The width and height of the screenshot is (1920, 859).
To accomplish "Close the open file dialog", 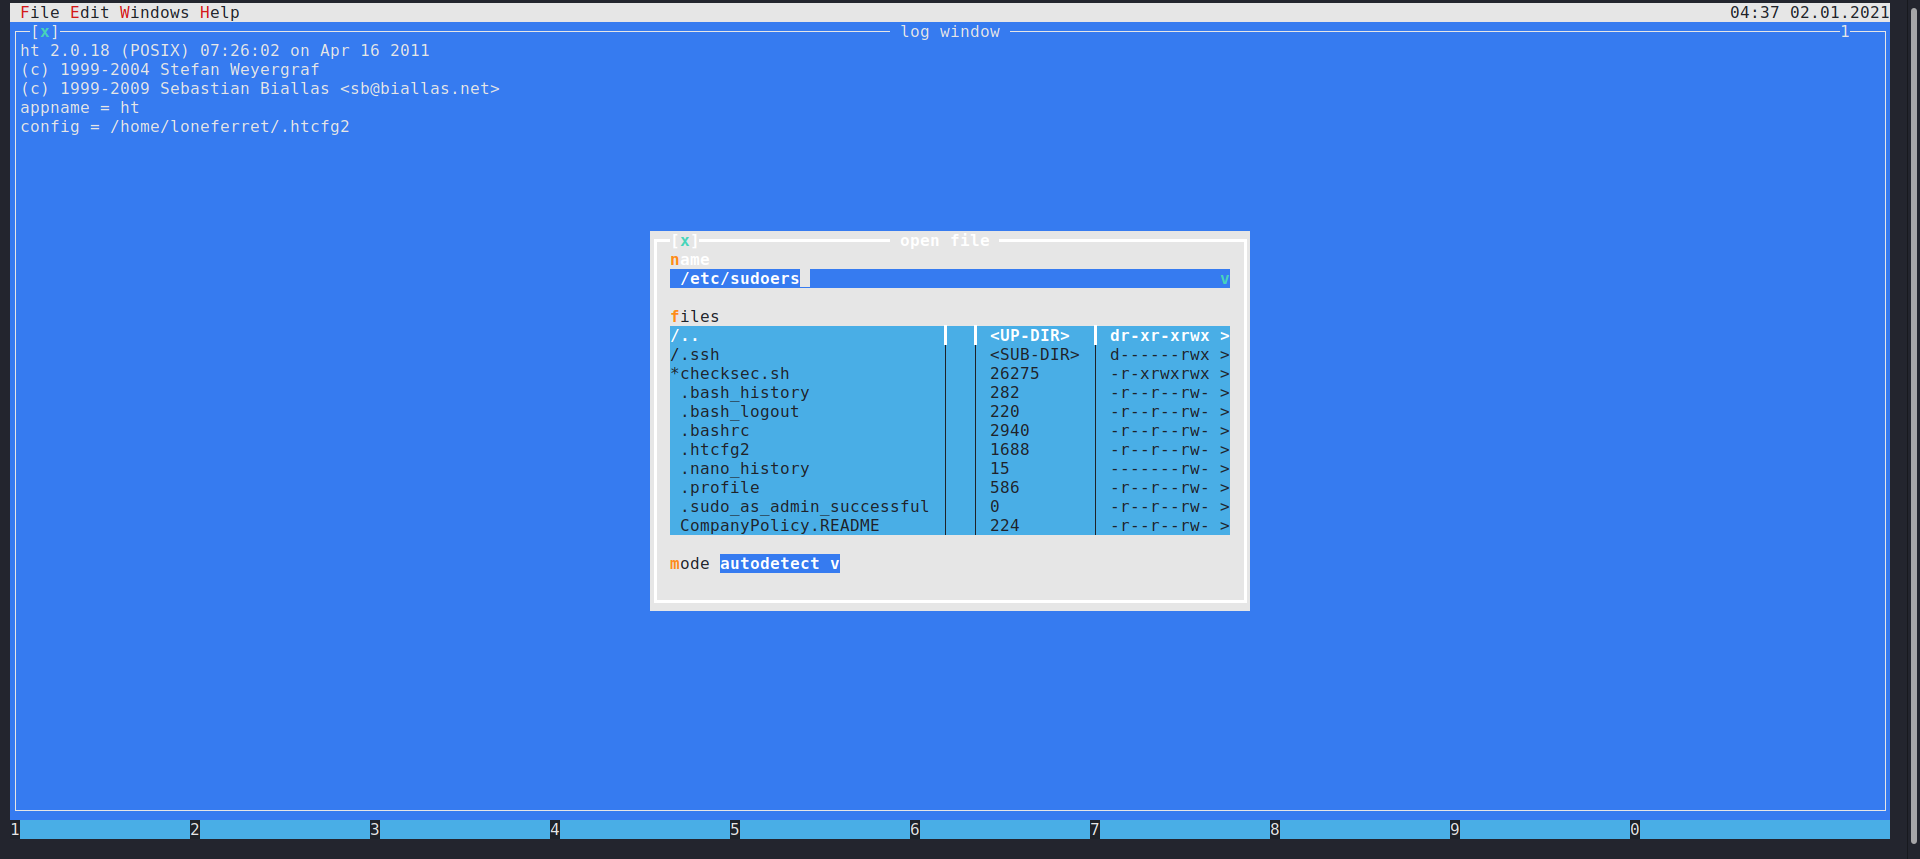I will point(684,241).
